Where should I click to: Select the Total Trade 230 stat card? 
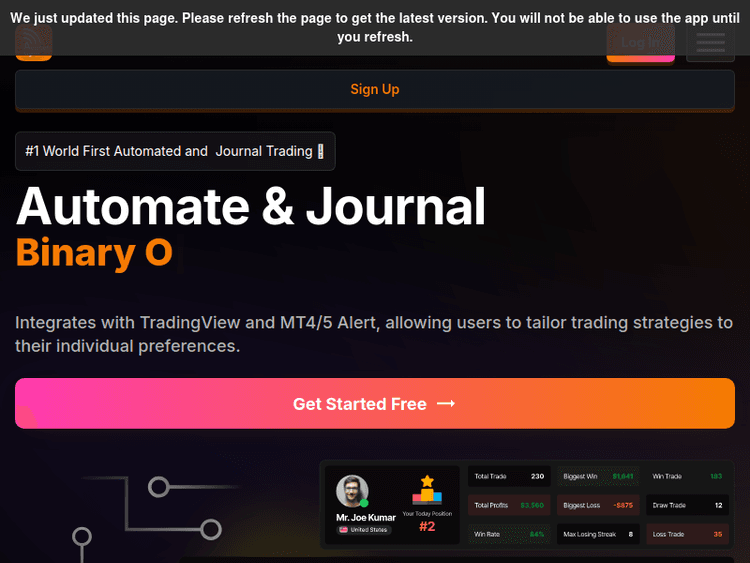tap(509, 476)
